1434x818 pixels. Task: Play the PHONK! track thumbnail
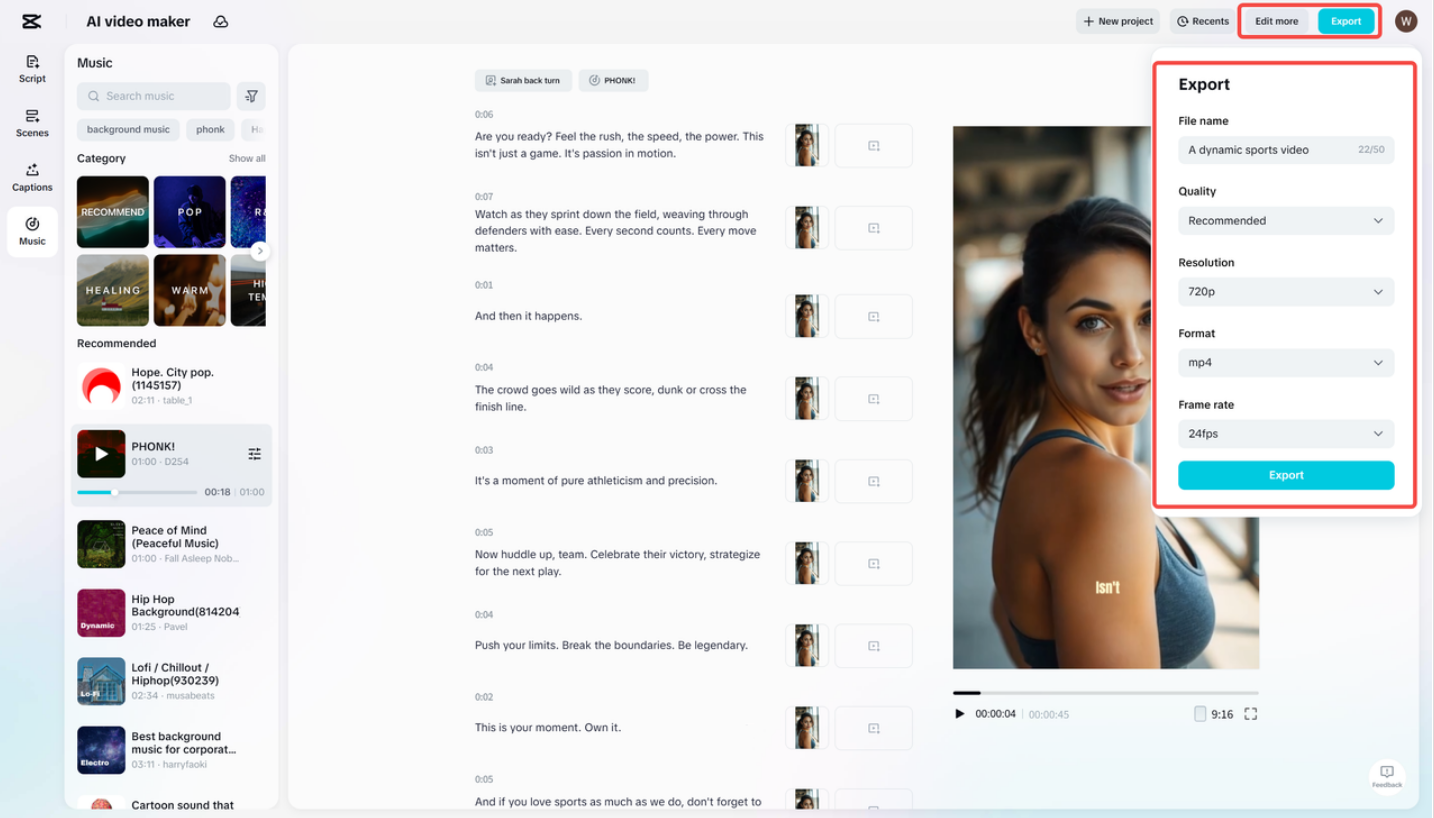click(x=101, y=454)
